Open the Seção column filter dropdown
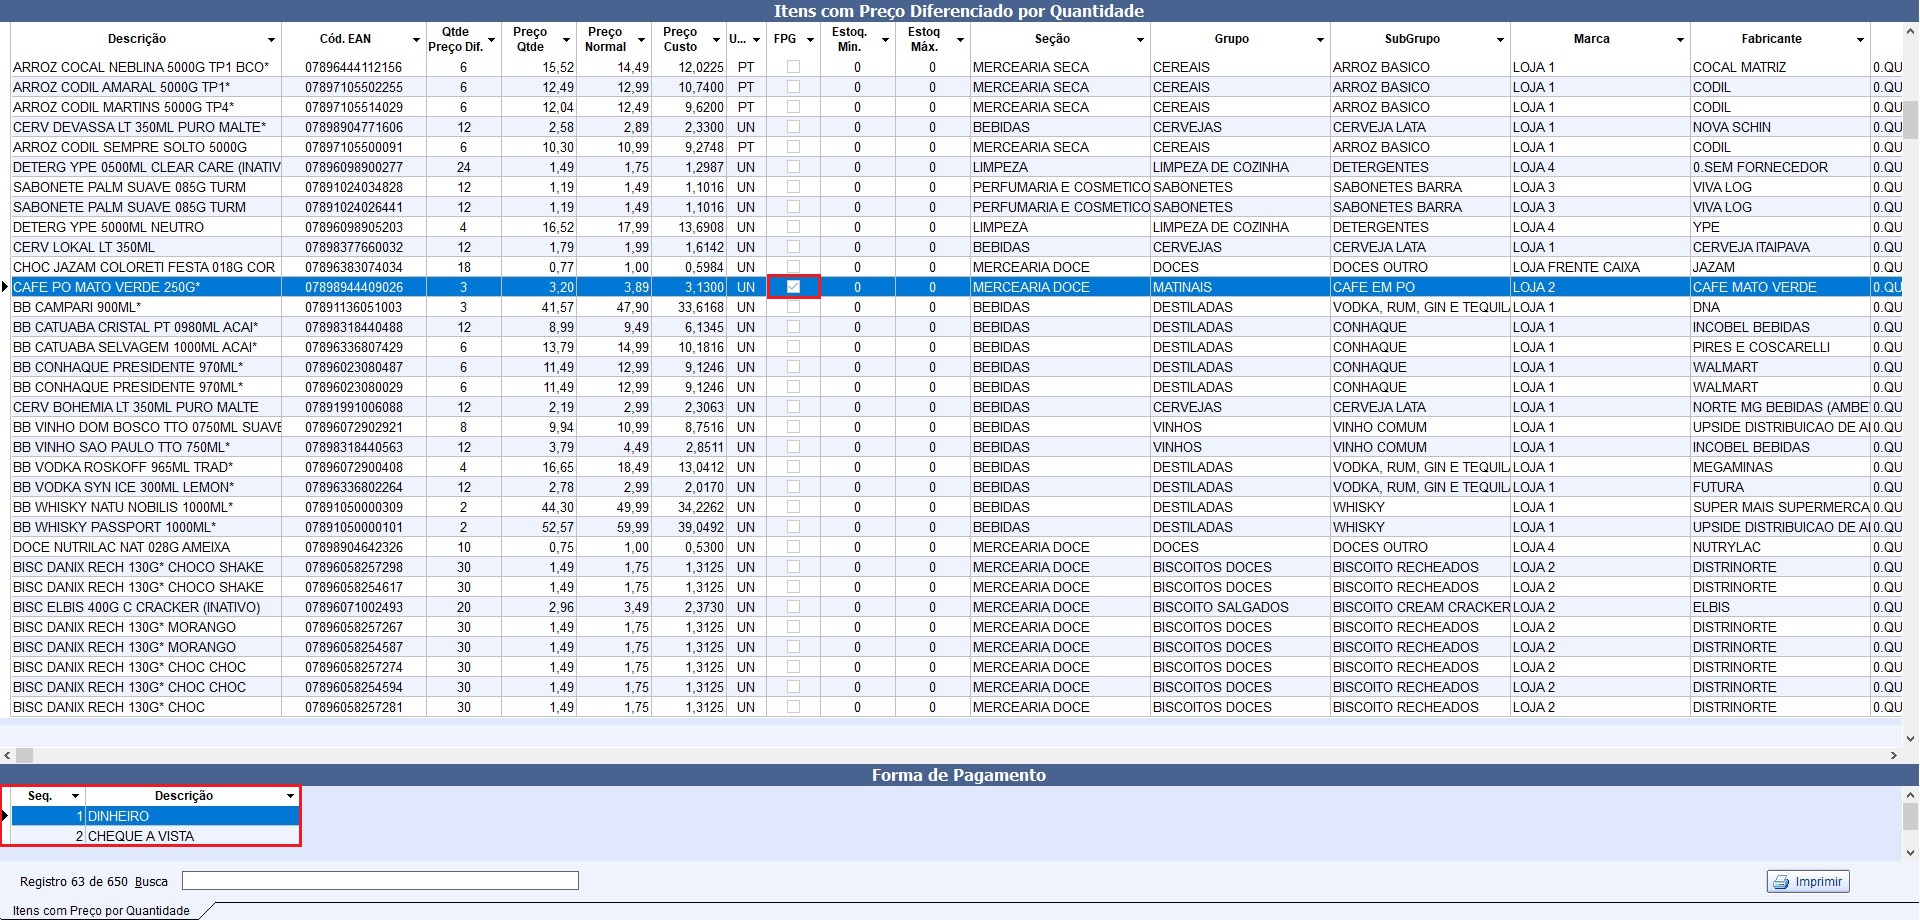 [x=1140, y=40]
